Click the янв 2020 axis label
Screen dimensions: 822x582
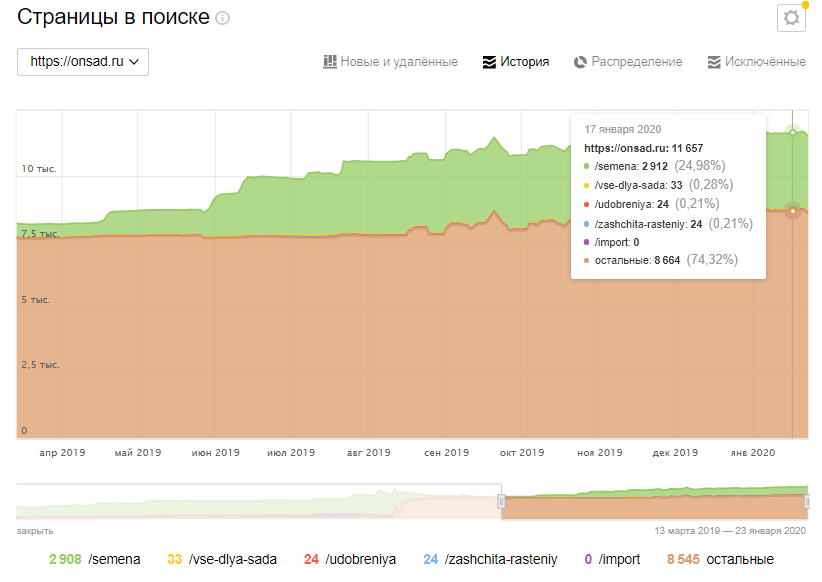point(753,452)
